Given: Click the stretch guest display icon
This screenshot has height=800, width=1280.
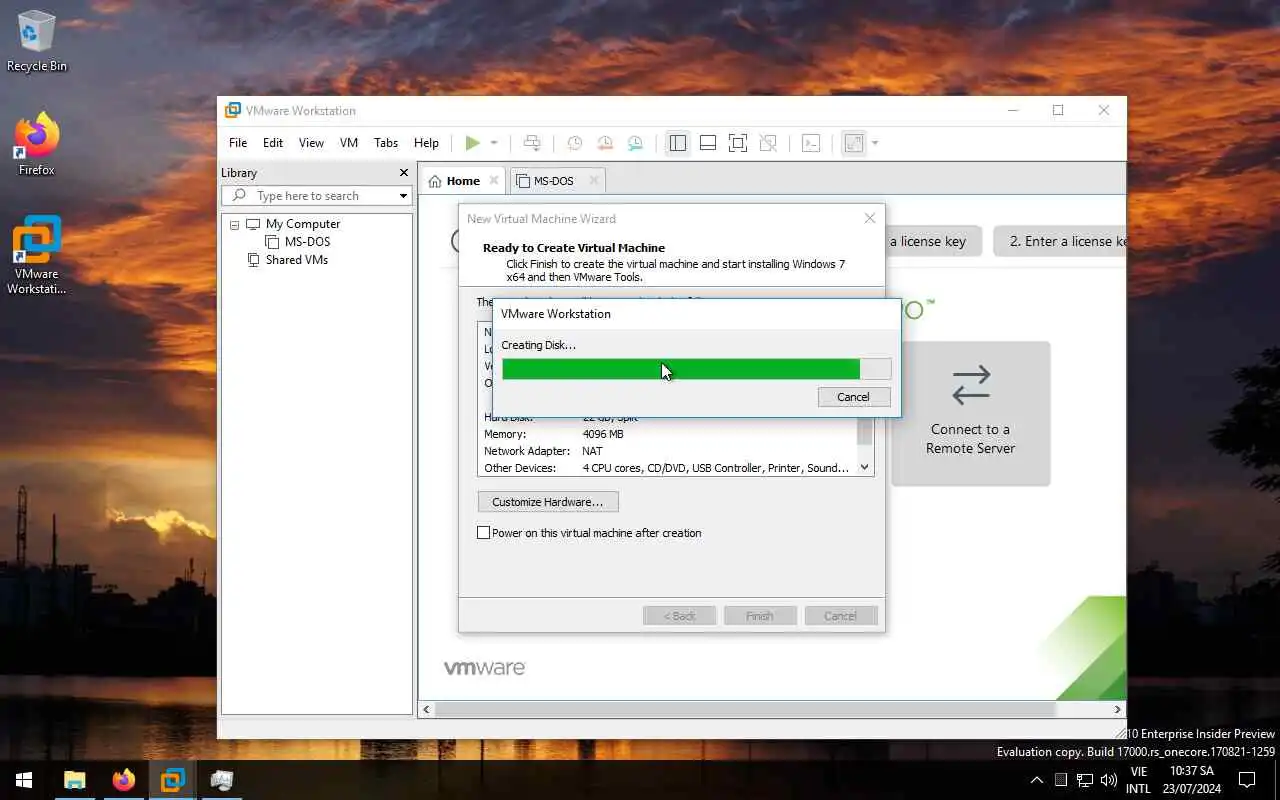Looking at the screenshot, I should coord(854,143).
